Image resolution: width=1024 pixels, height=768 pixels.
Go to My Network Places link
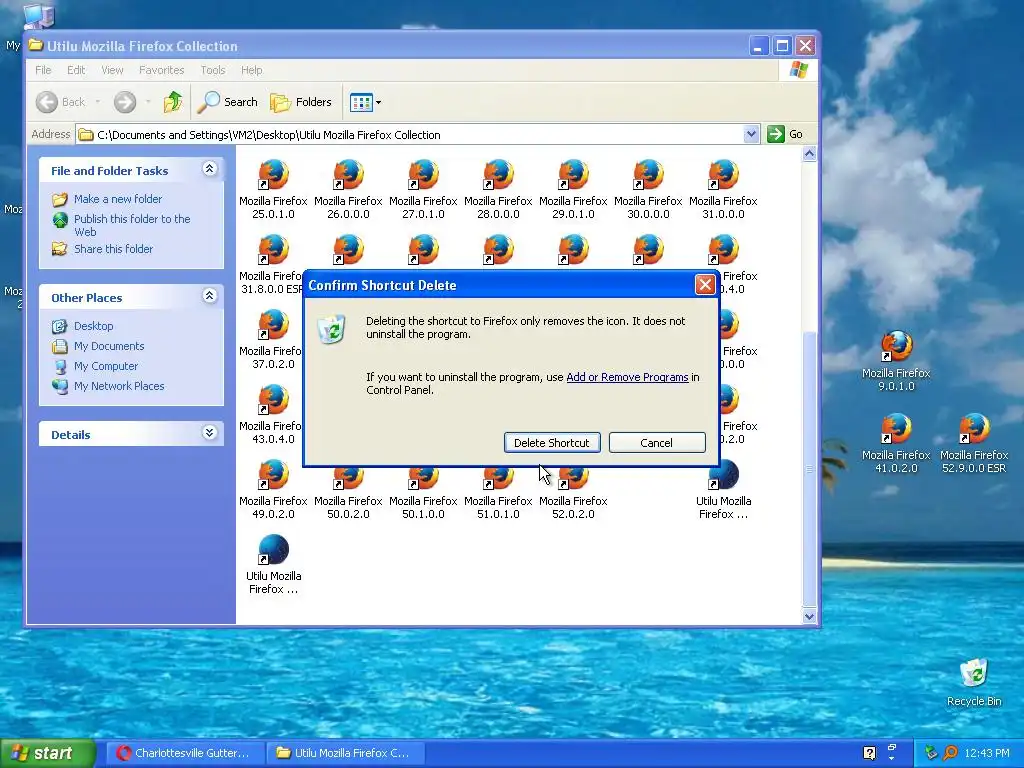[119, 386]
